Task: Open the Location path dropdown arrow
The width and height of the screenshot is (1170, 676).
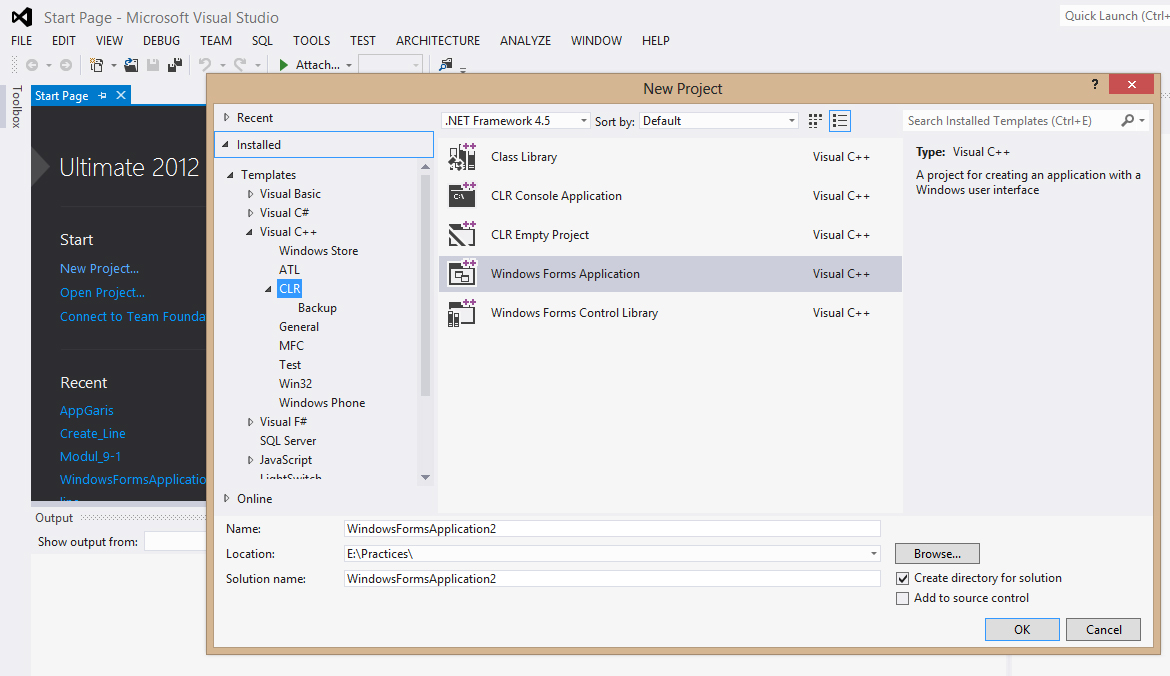Action: 873,554
